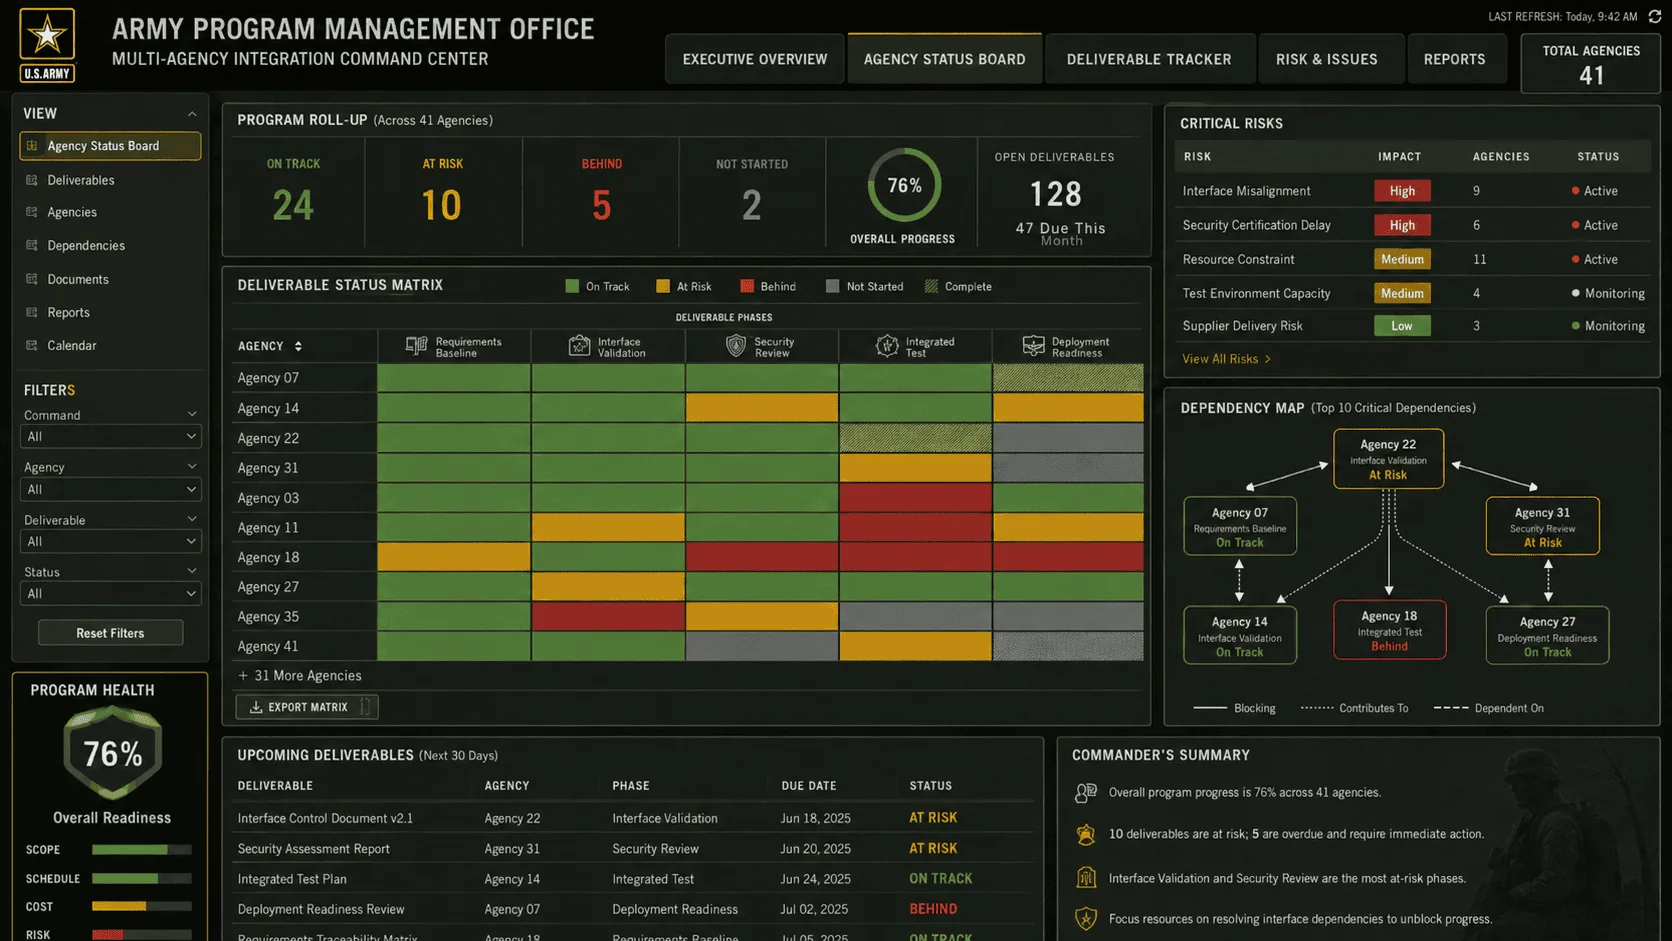Sort by the Agency column arrows

[x=298, y=346]
